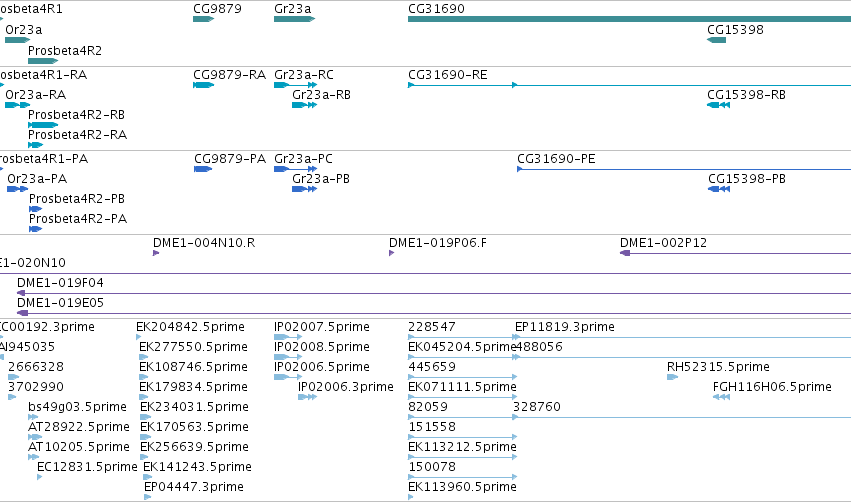Select Prosbeta4R2-PB protein glyph
The height and width of the screenshot is (502, 851).
click(35, 209)
